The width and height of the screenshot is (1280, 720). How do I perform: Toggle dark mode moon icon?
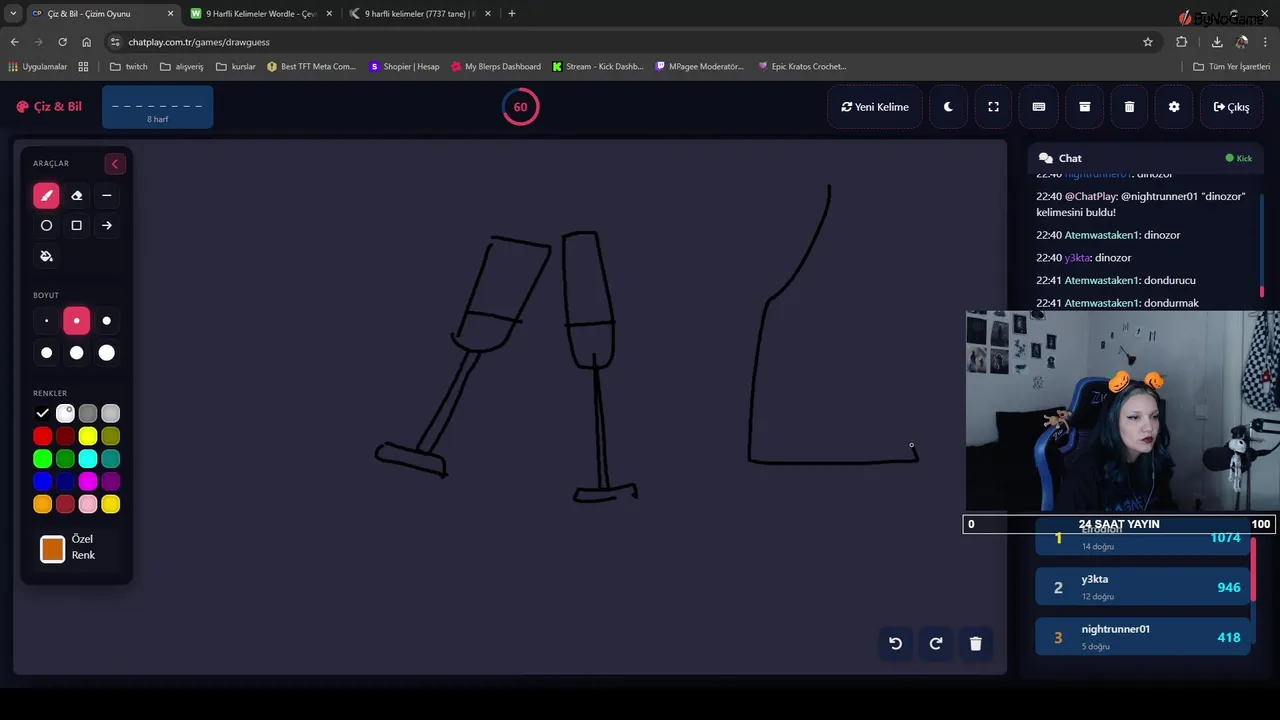coord(948,107)
